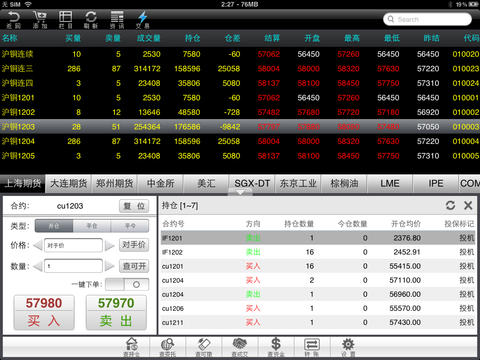Open the 资讯 news icon in toolbar

(x=117, y=20)
